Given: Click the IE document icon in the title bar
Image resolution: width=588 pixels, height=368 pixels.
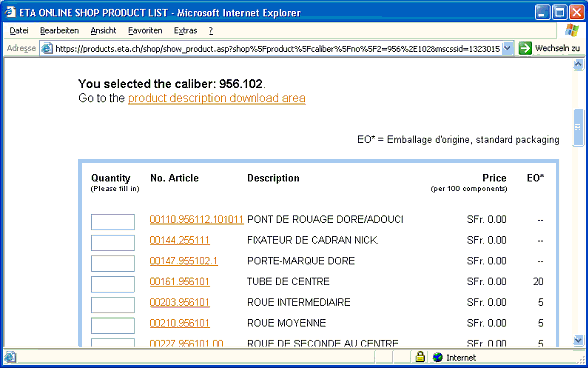Looking at the screenshot, I should 10,12.
